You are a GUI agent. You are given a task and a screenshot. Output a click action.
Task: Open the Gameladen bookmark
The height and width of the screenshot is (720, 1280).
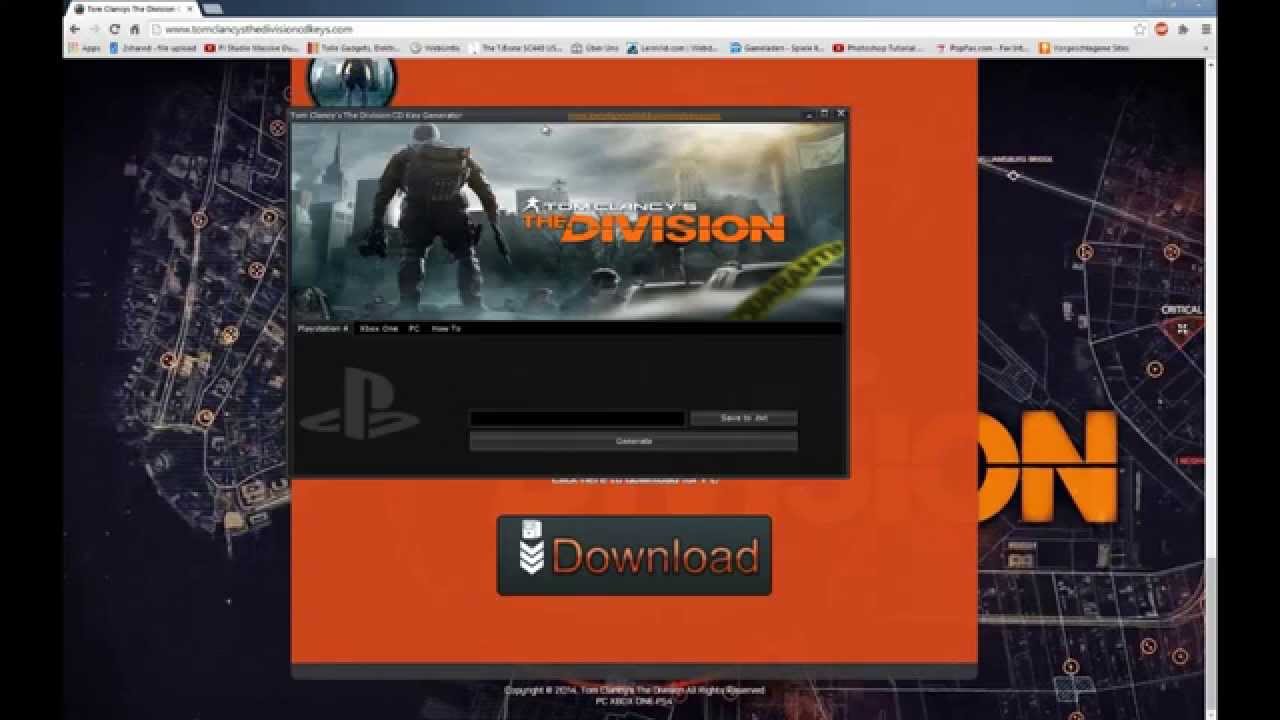tap(778, 48)
